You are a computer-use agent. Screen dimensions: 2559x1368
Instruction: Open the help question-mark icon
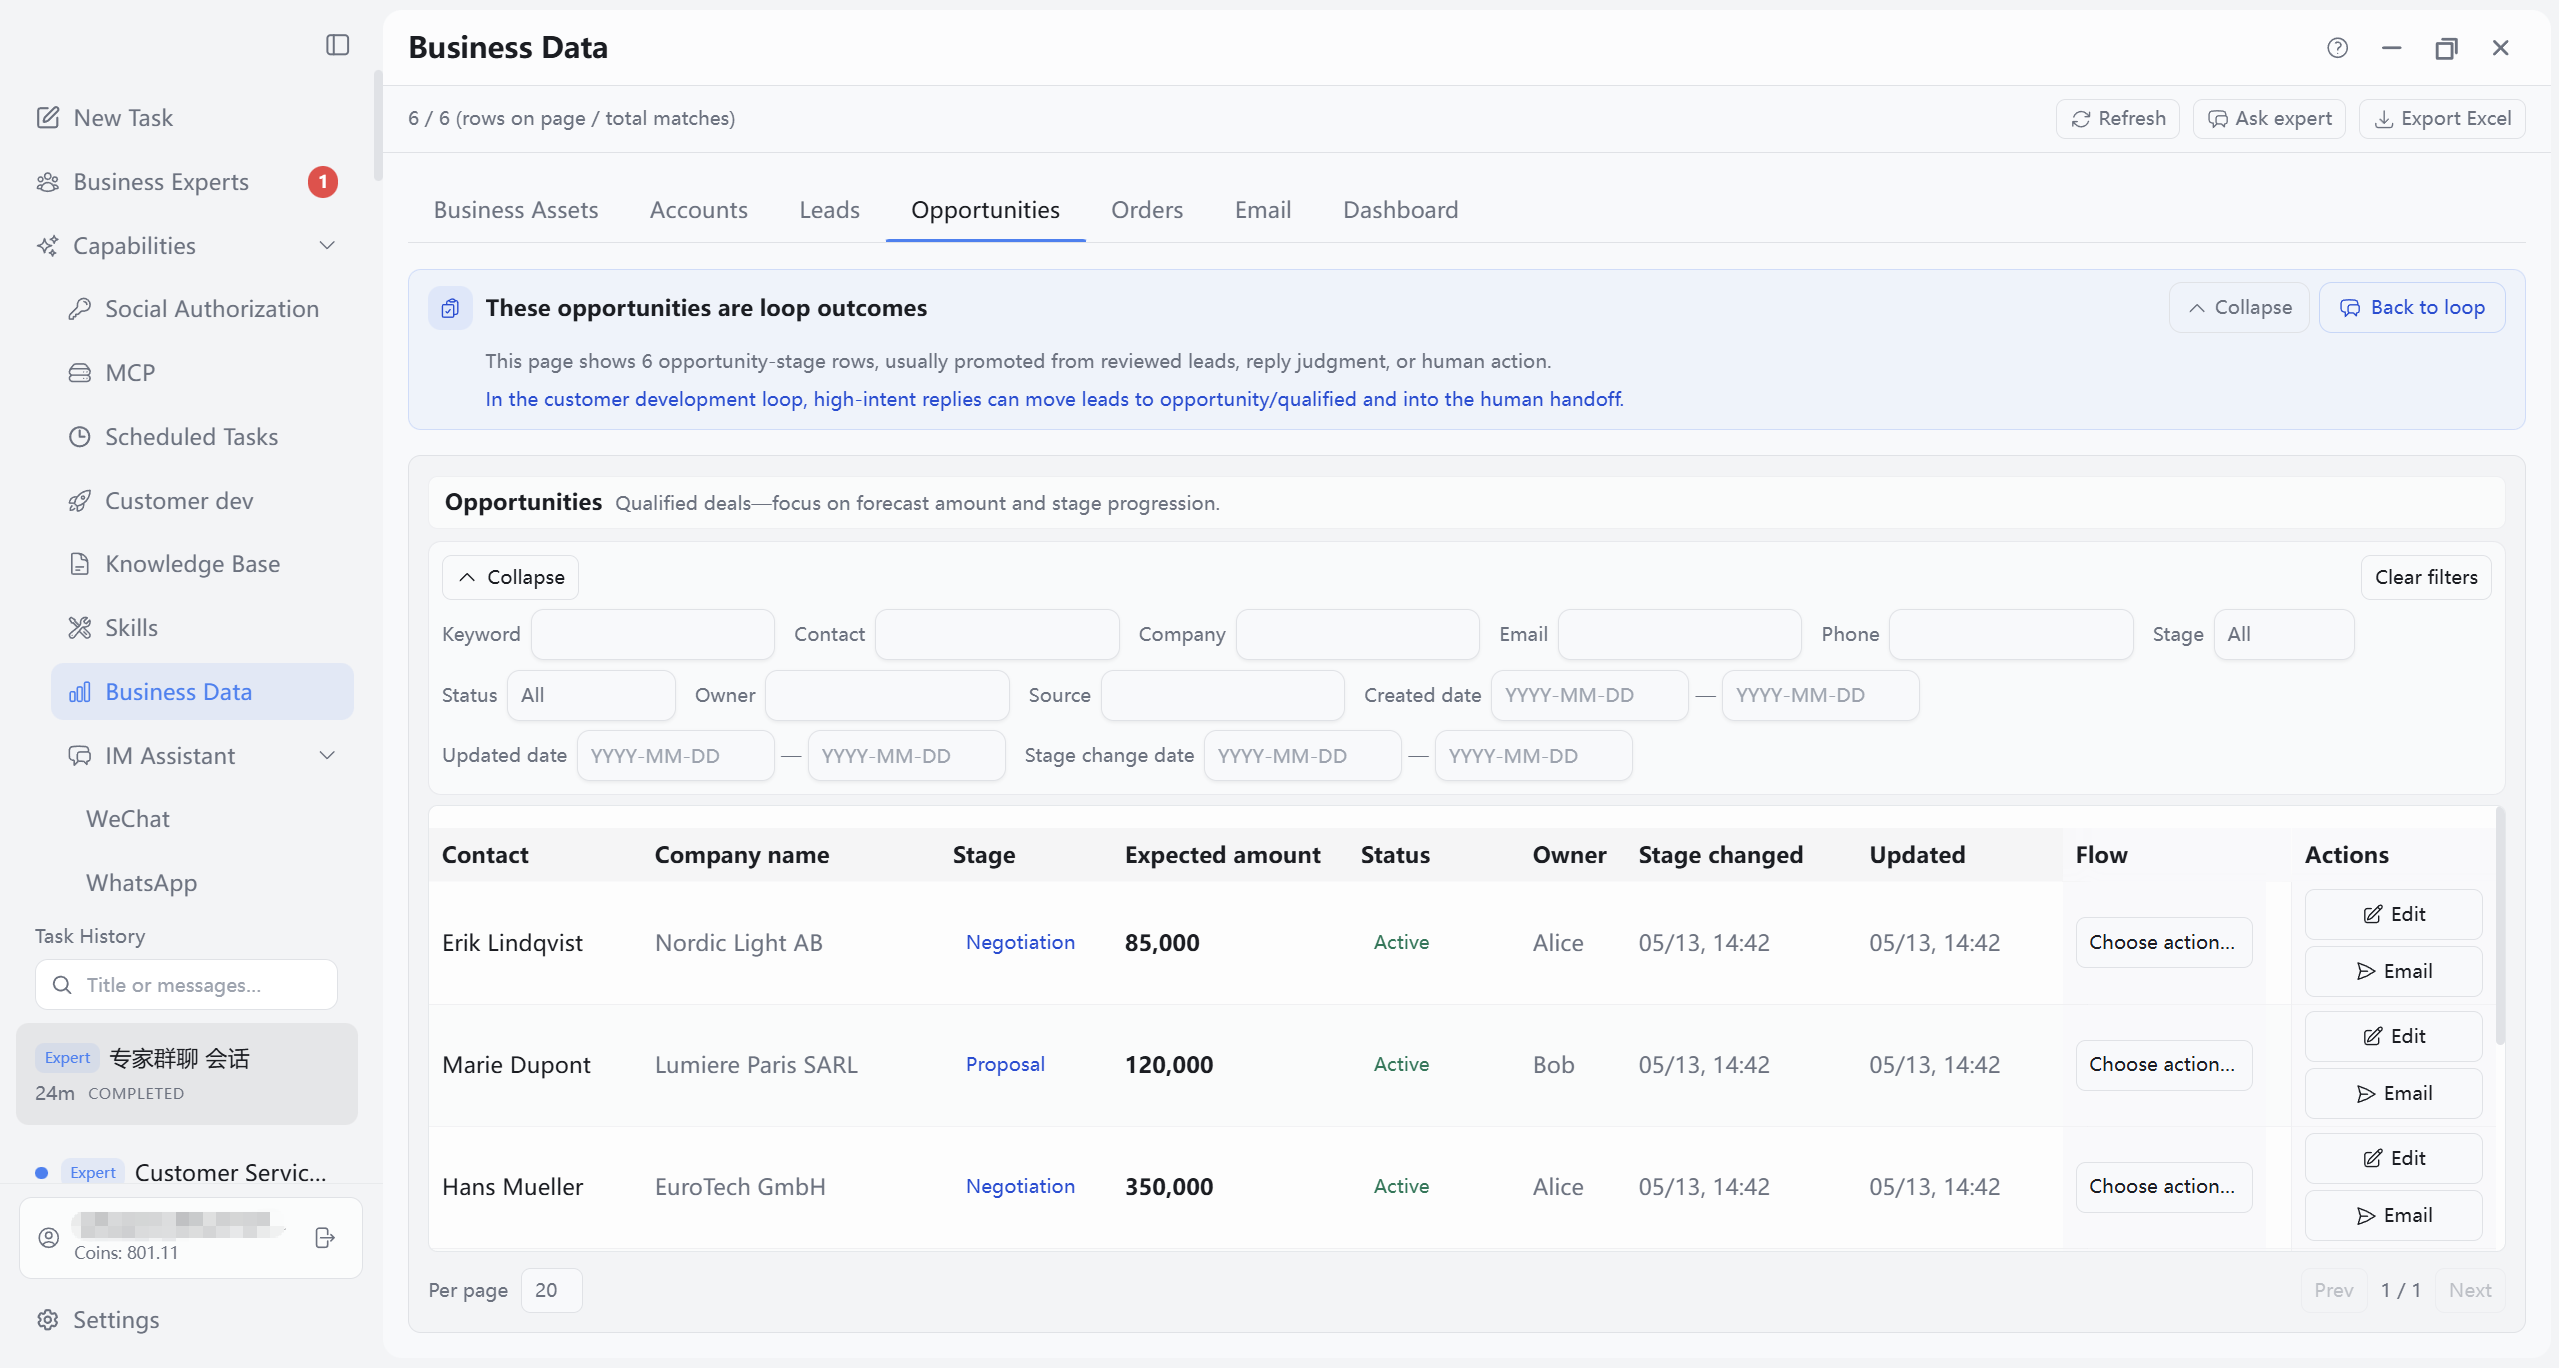2337,48
